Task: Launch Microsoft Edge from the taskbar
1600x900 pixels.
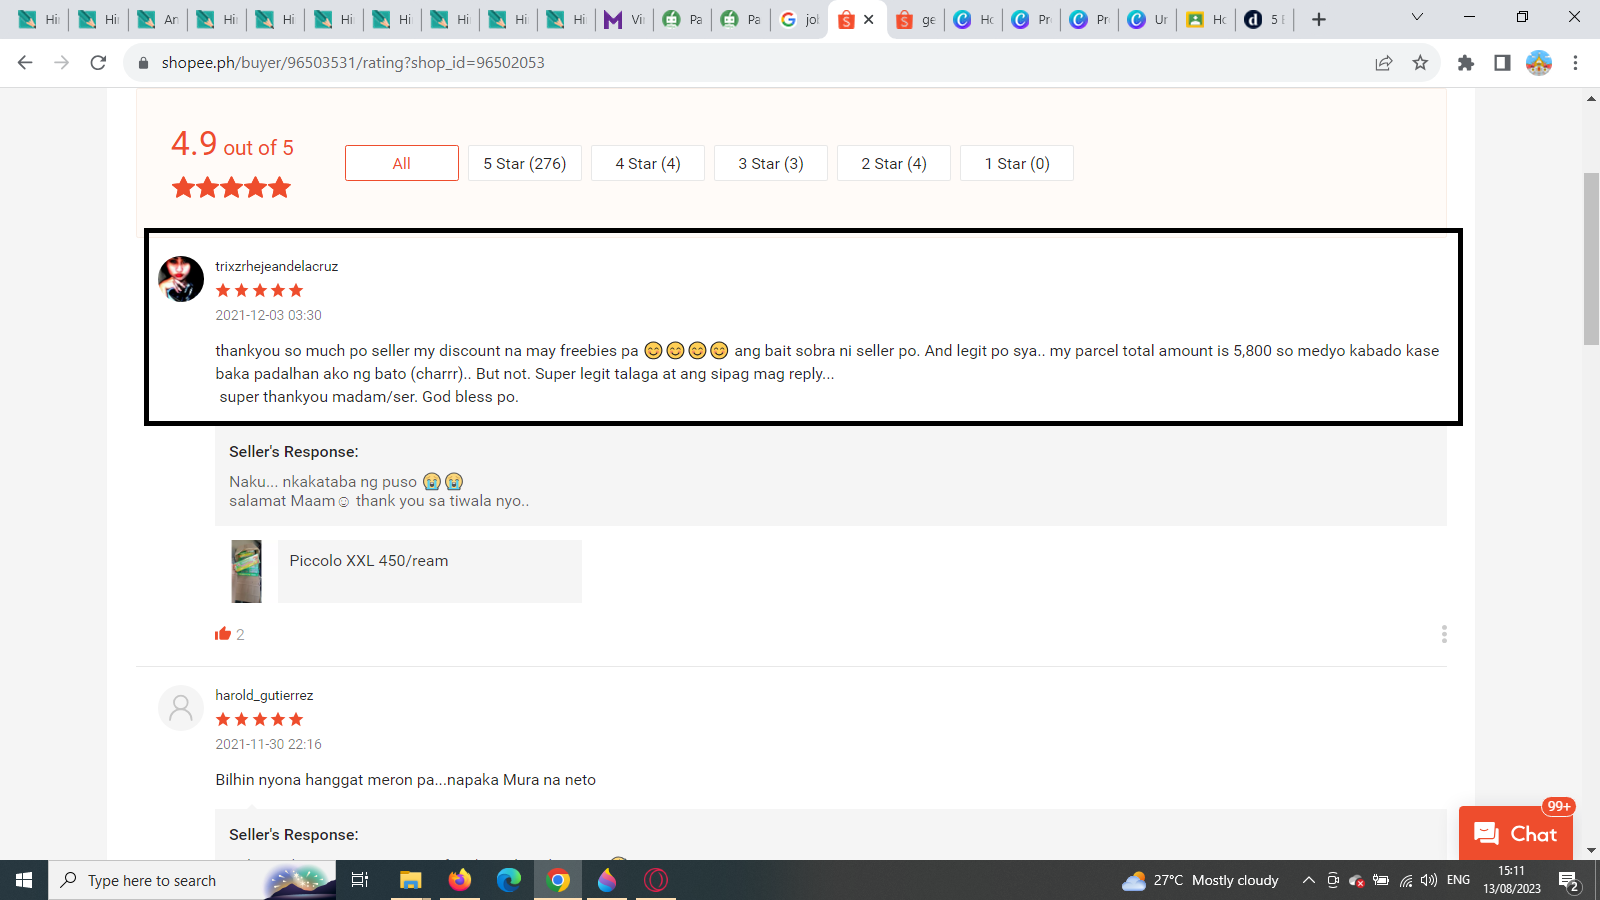Action: pos(509,880)
